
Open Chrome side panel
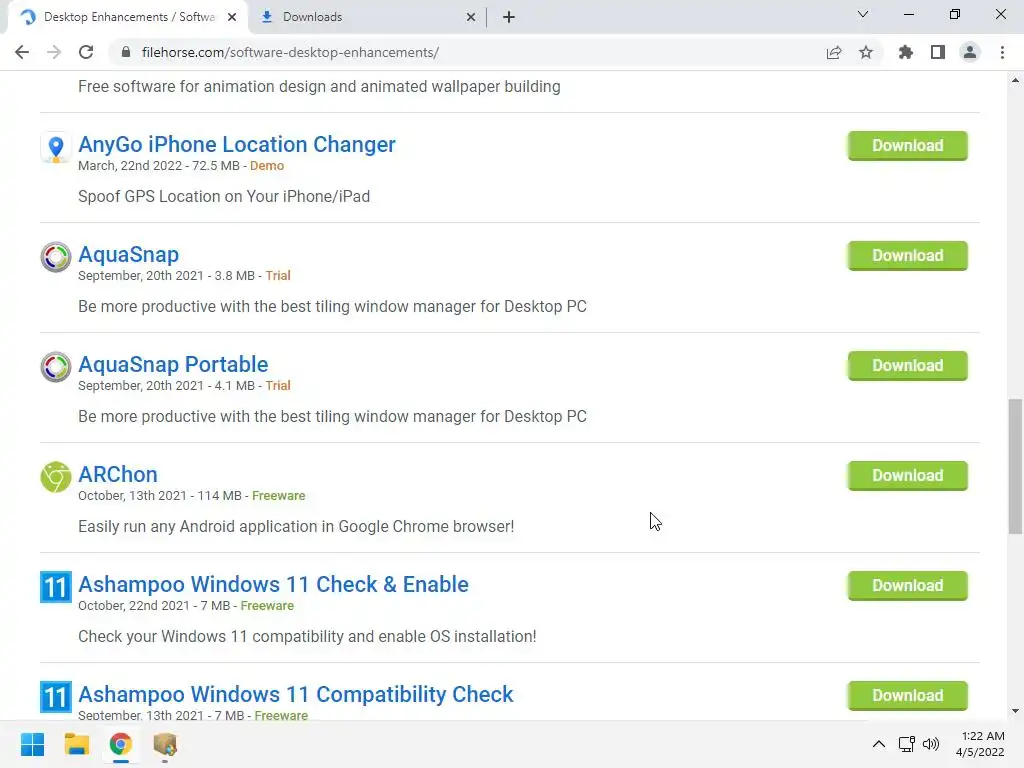938,52
